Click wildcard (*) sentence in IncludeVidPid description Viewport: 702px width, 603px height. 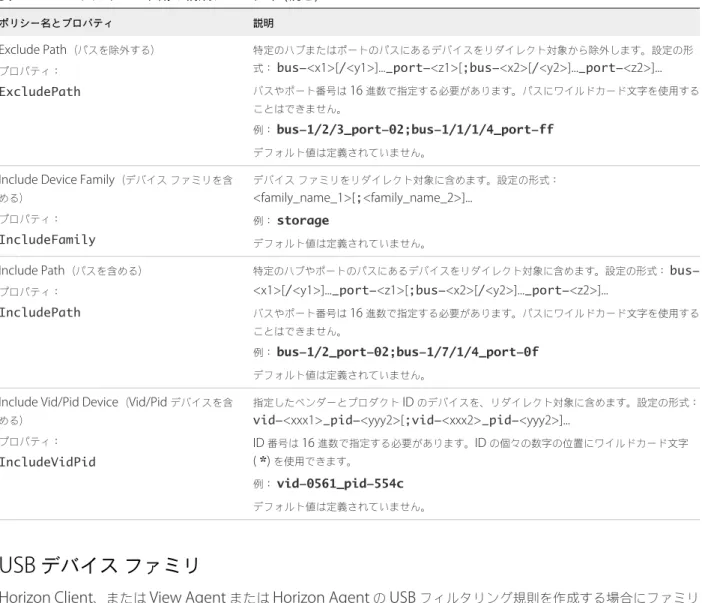point(471,452)
